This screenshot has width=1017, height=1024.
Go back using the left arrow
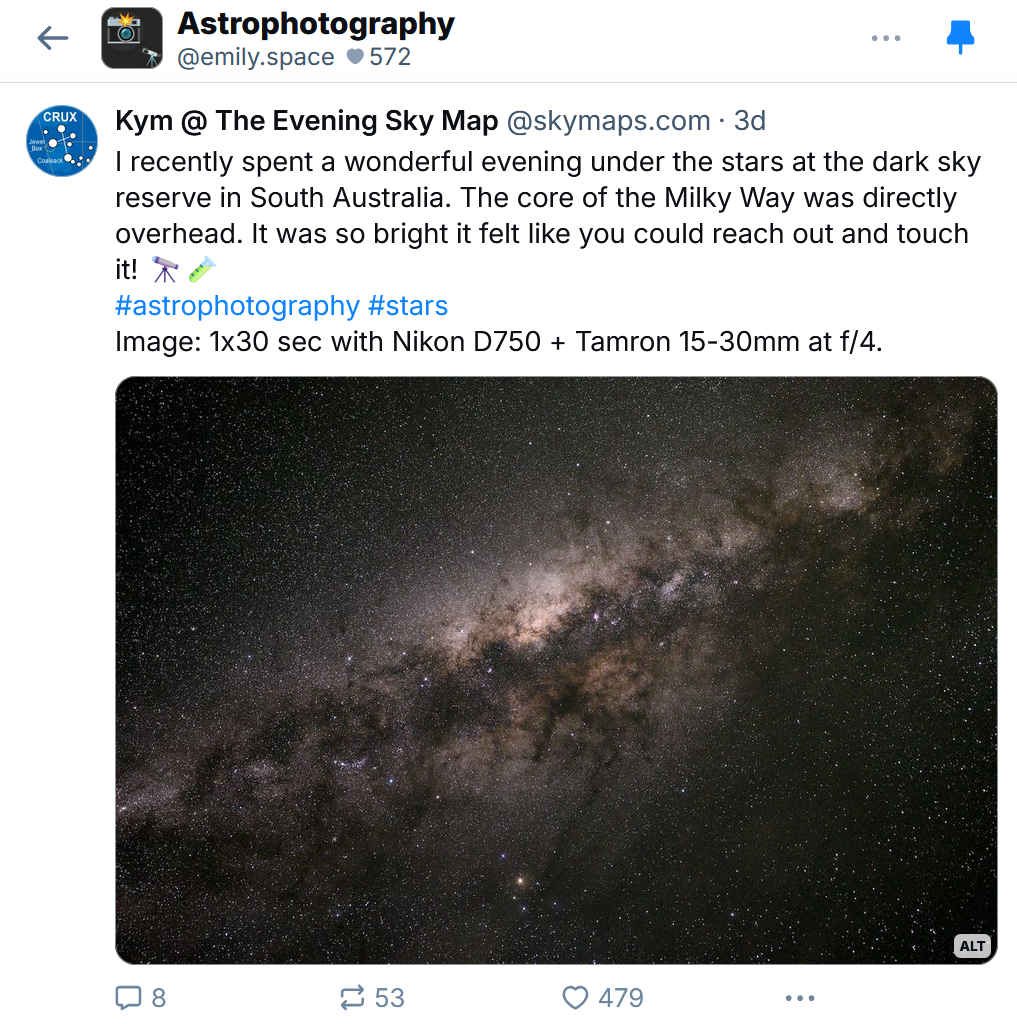tap(53, 38)
